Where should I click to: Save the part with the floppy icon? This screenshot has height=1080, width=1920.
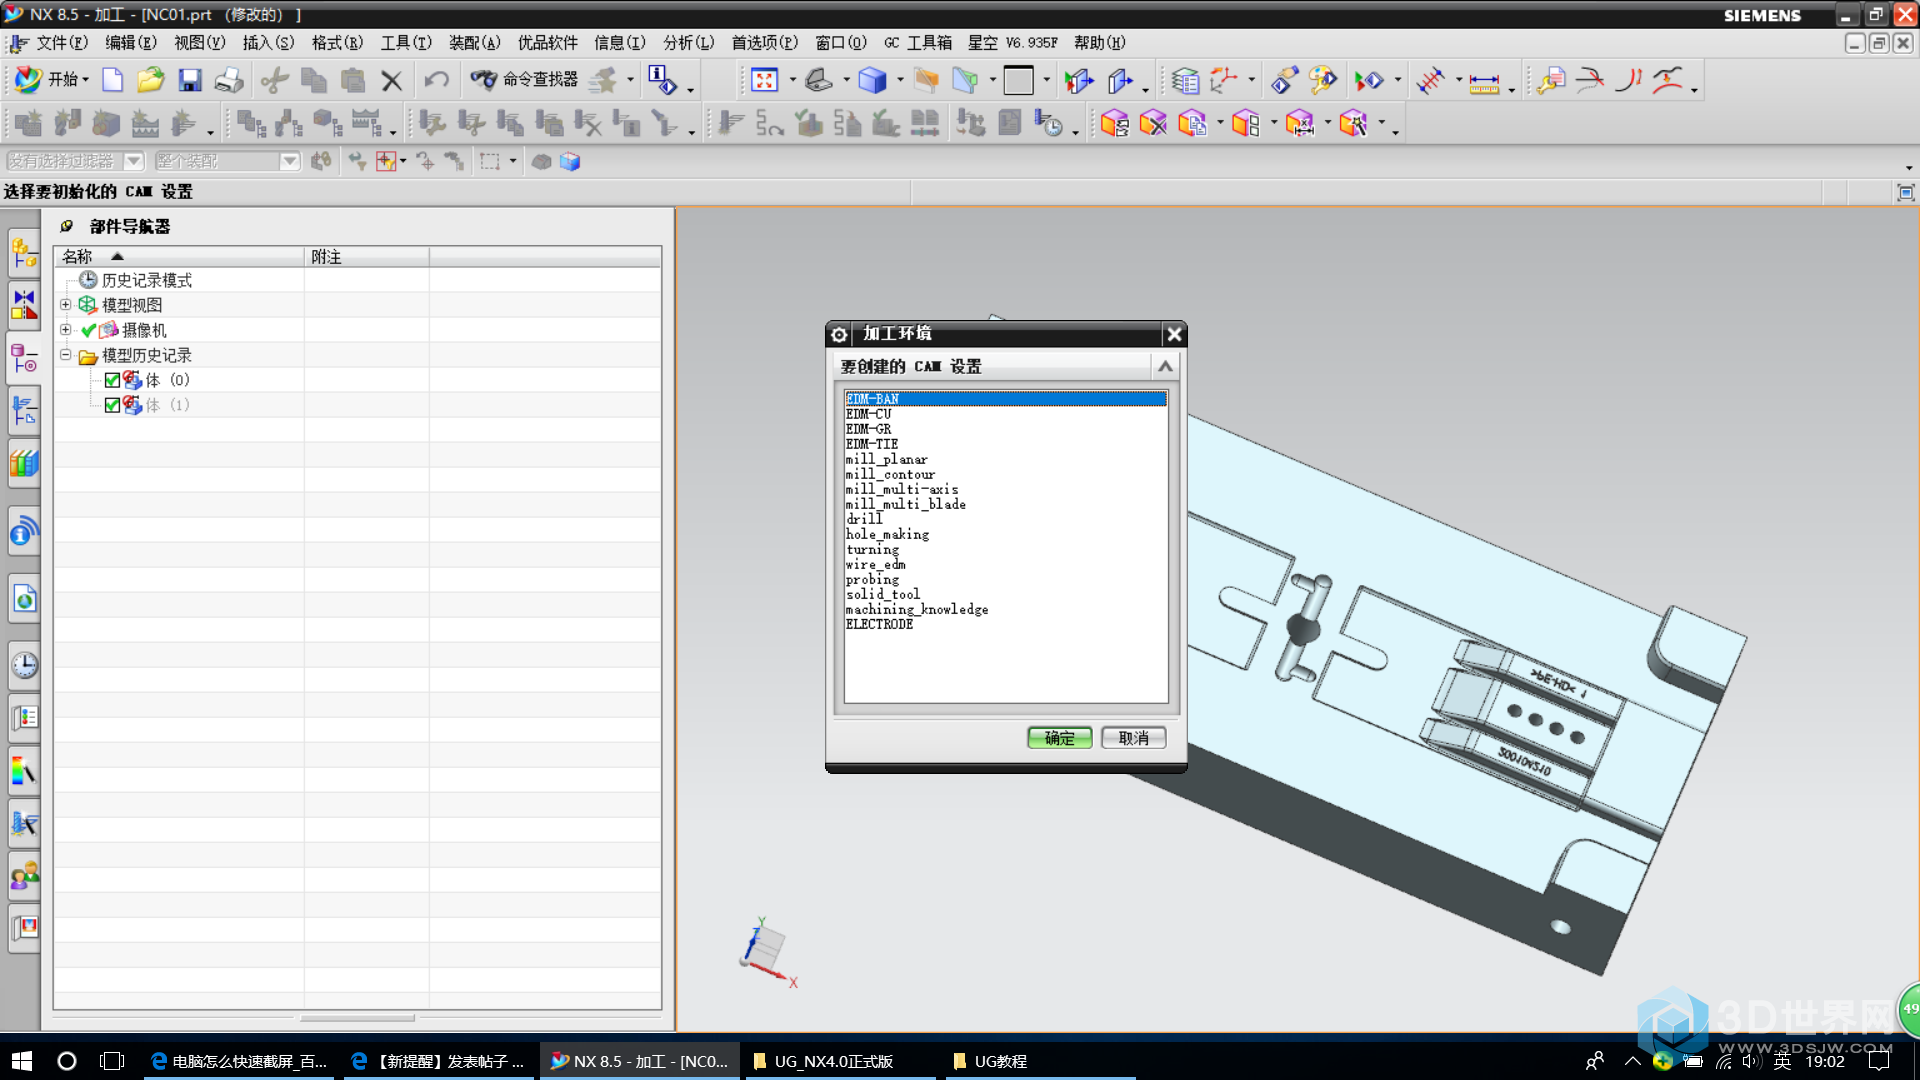tap(190, 80)
